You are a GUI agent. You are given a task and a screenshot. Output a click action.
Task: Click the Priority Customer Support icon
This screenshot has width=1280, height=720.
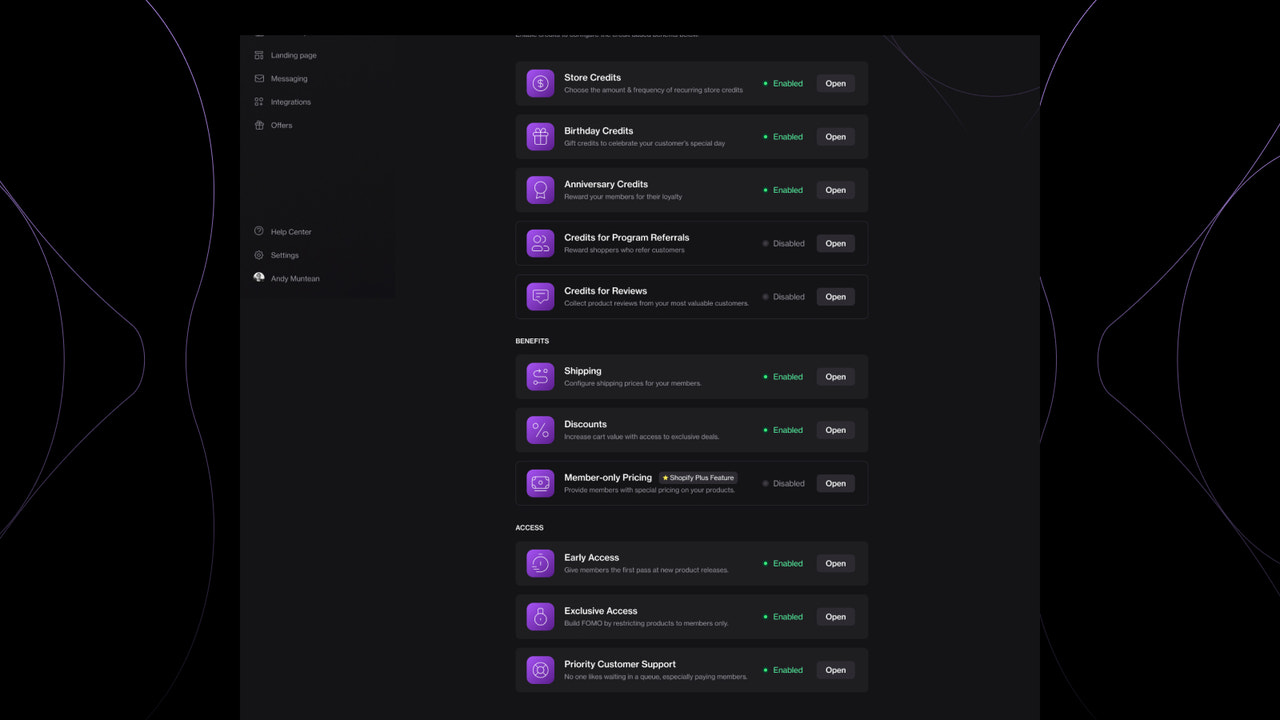(x=540, y=669)
